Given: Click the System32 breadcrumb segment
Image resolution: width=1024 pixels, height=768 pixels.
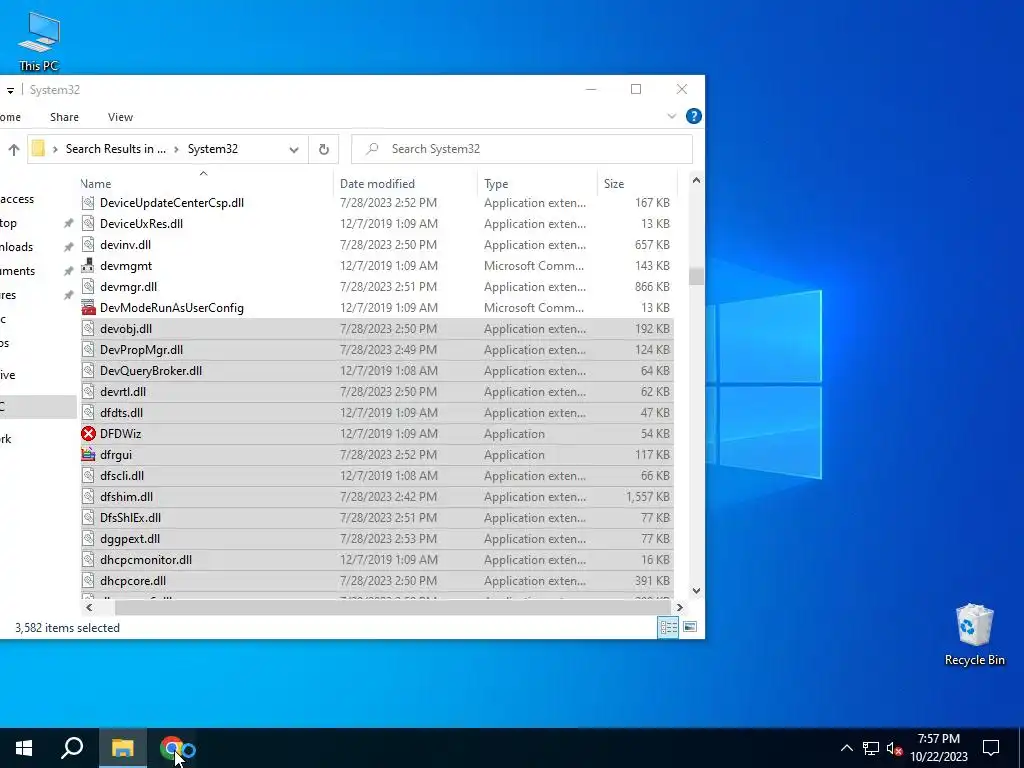Looking at the screenshot, I should coord(213,149).
